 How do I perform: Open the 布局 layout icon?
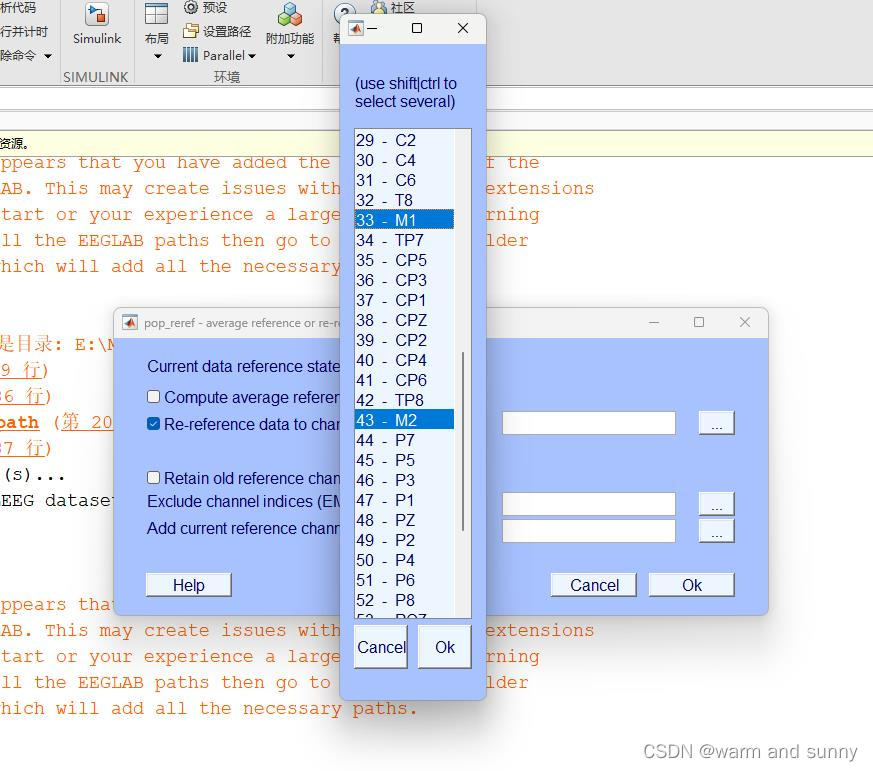tap(156, 14)
